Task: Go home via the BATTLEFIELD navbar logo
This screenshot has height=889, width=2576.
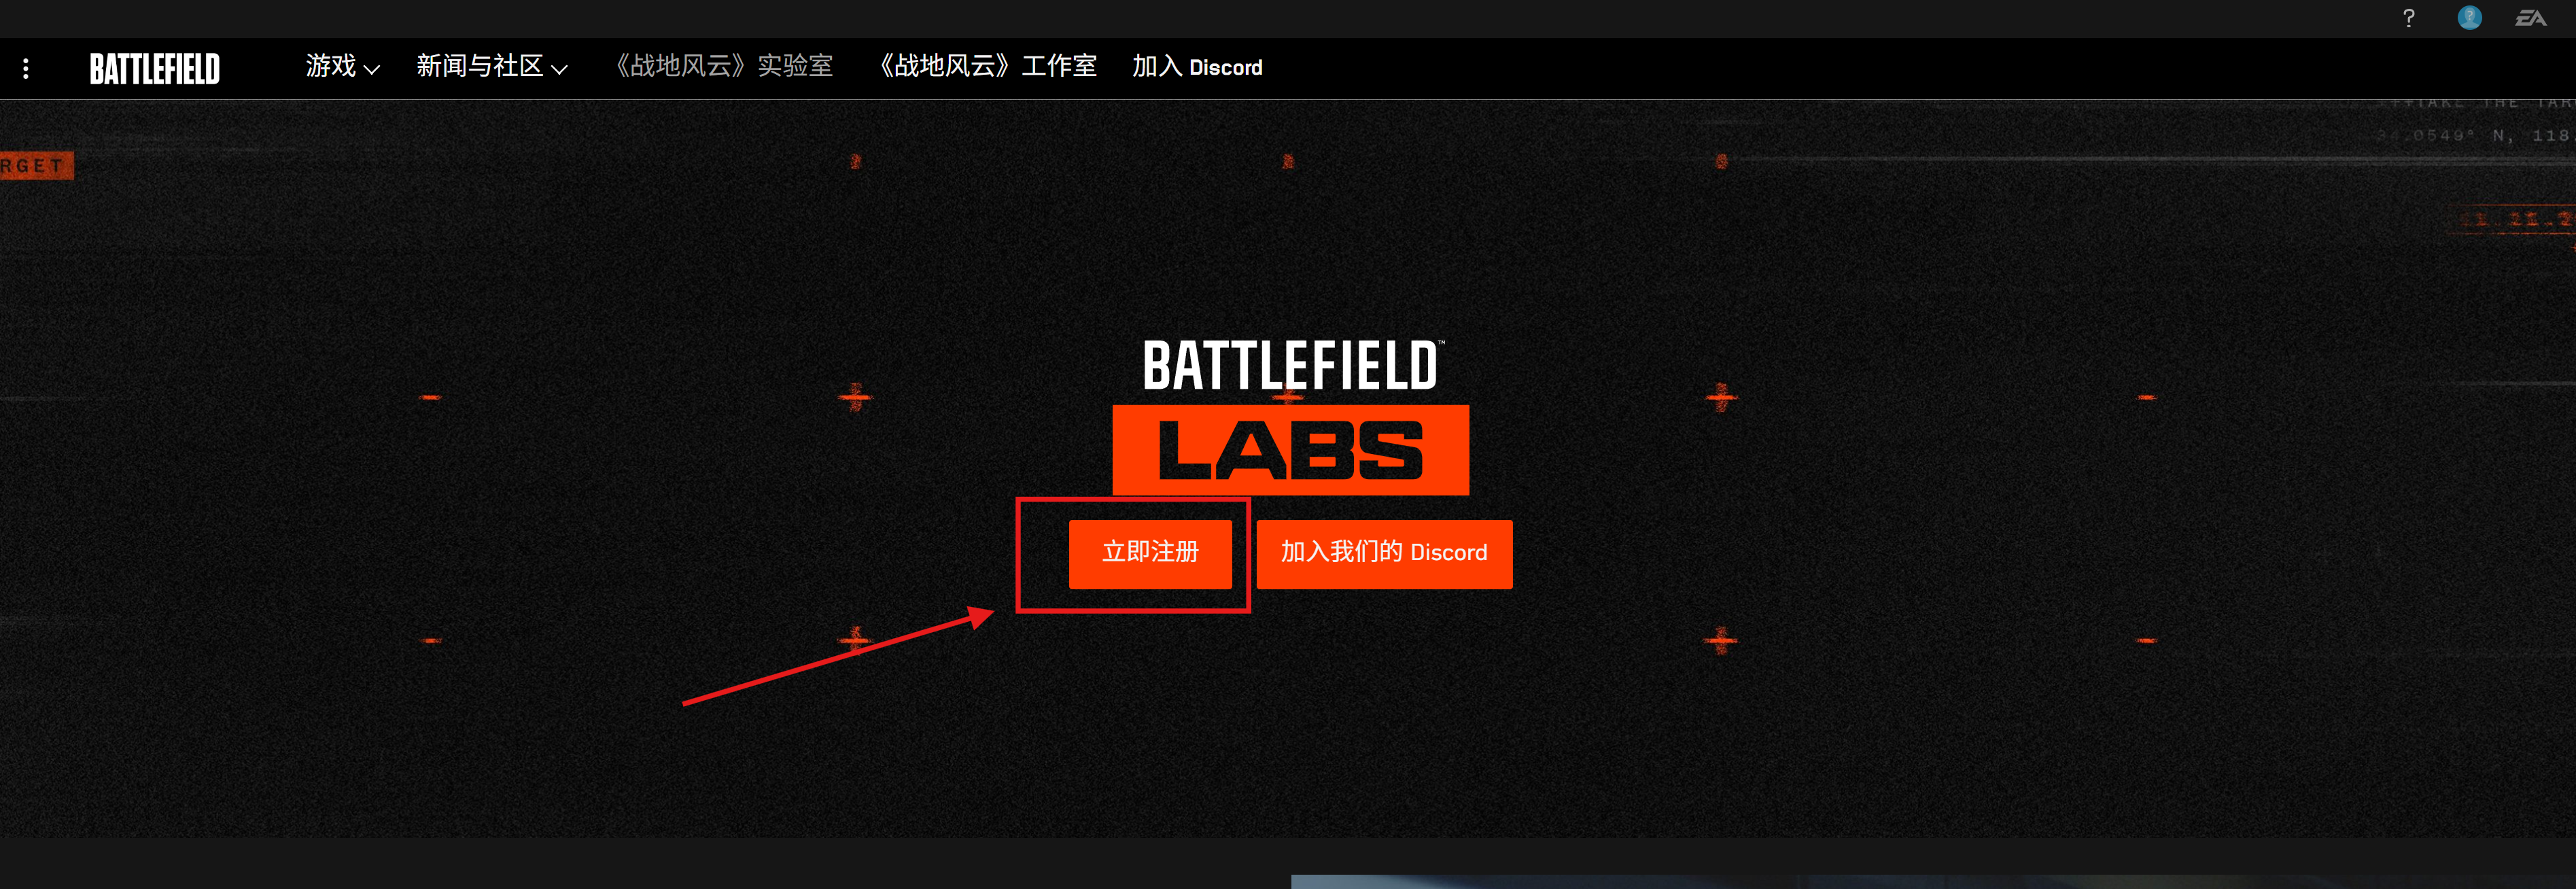Action: point(155,68)
